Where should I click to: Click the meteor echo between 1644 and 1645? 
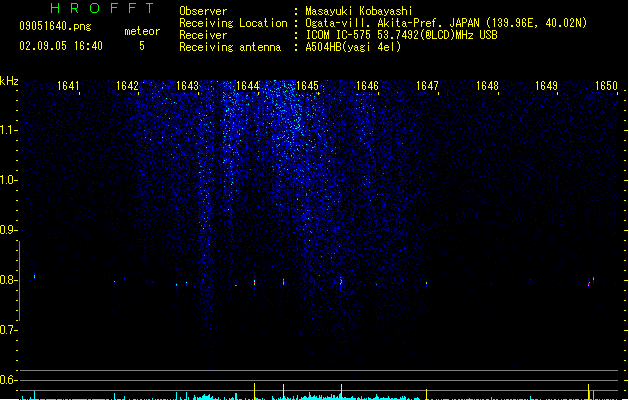[284, 282]
